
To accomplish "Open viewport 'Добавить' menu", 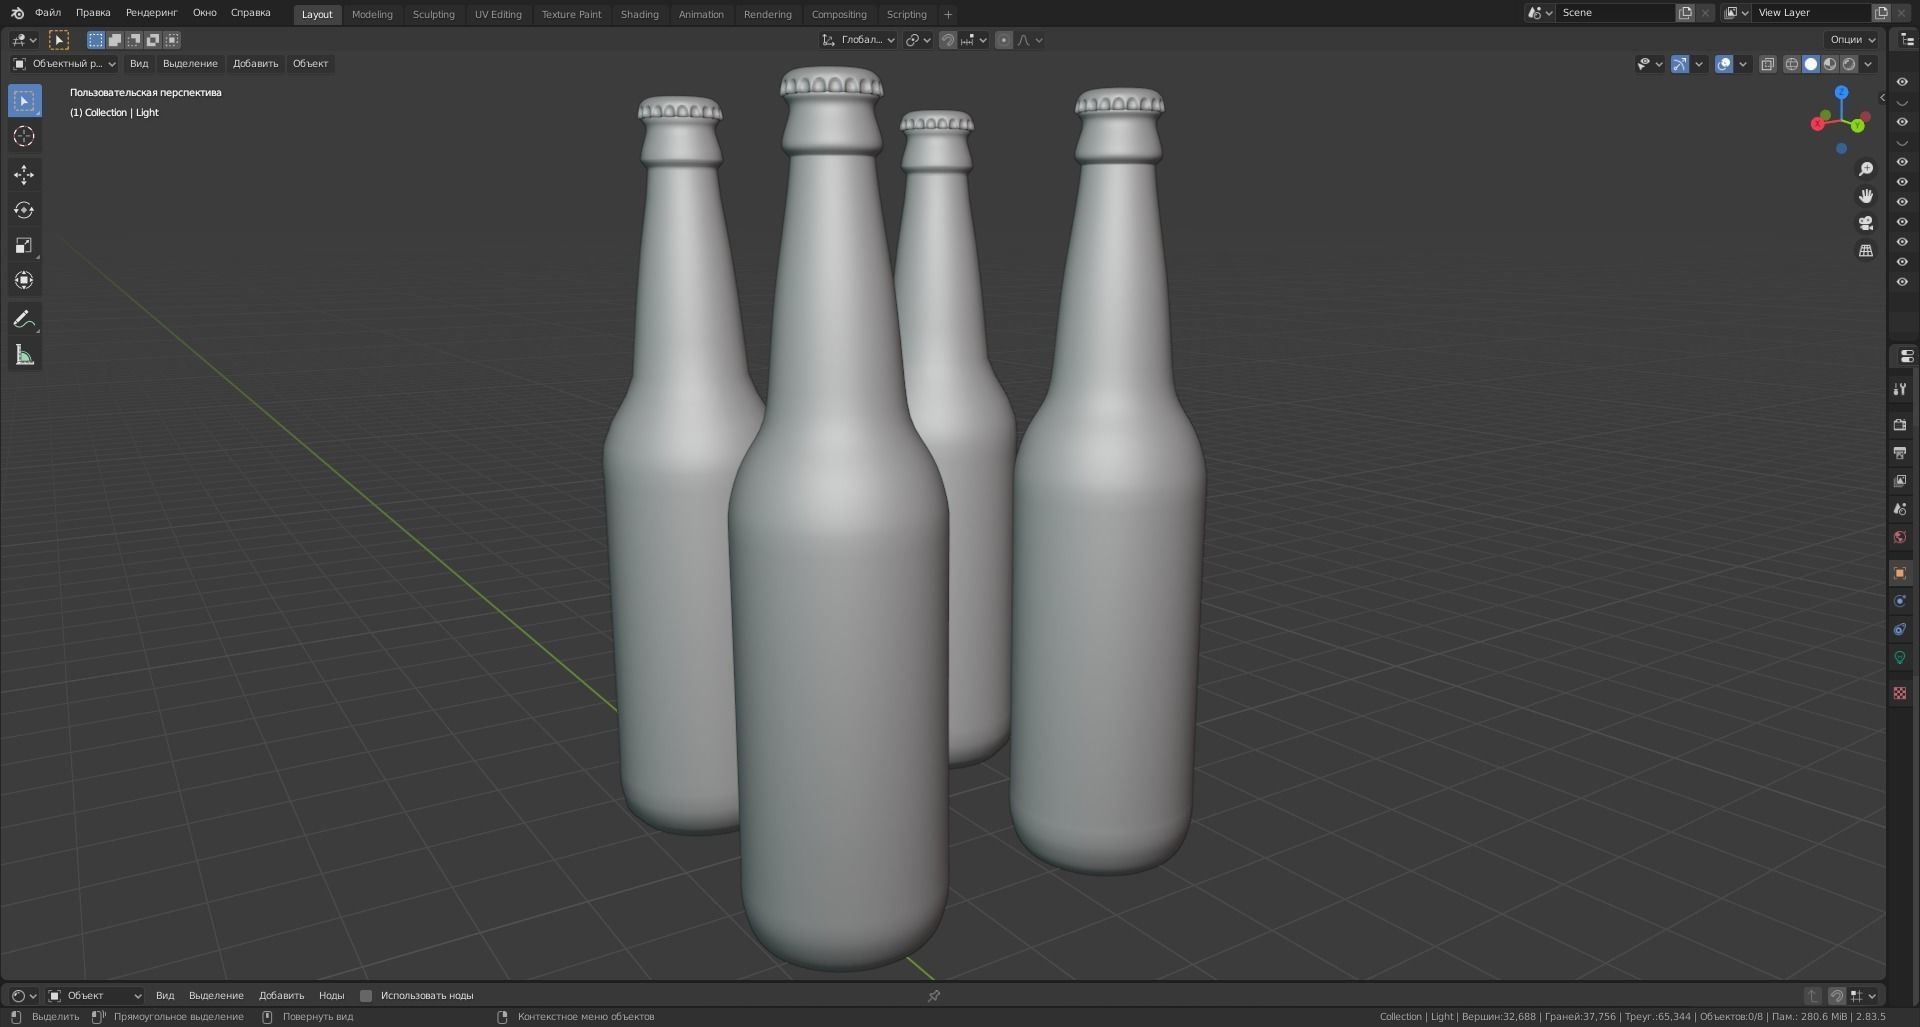I will [x=255, y=64].
